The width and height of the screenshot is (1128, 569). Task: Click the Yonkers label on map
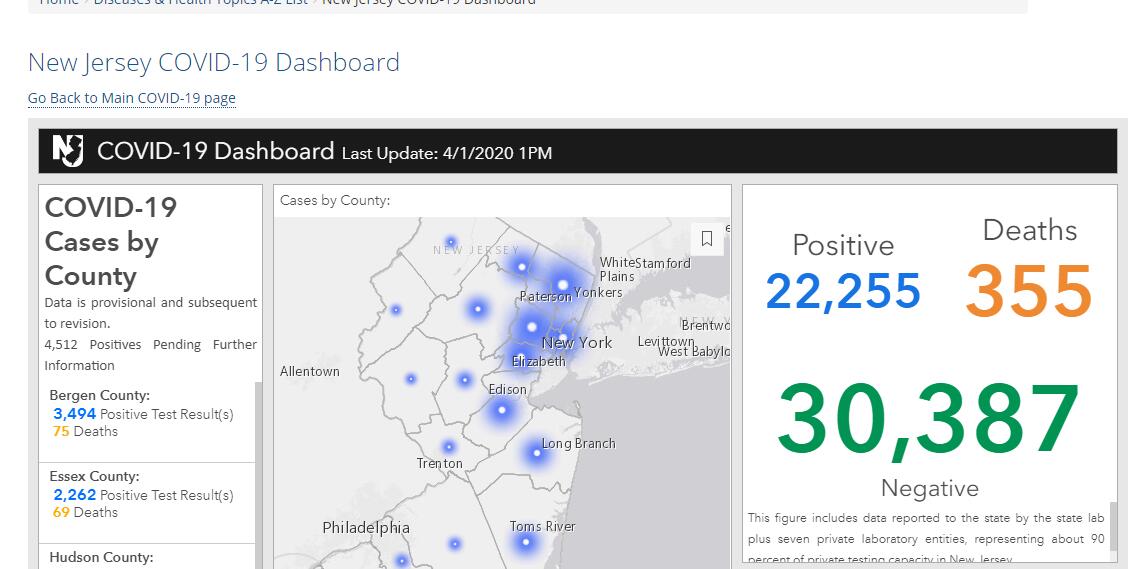(x=599, y=292)
